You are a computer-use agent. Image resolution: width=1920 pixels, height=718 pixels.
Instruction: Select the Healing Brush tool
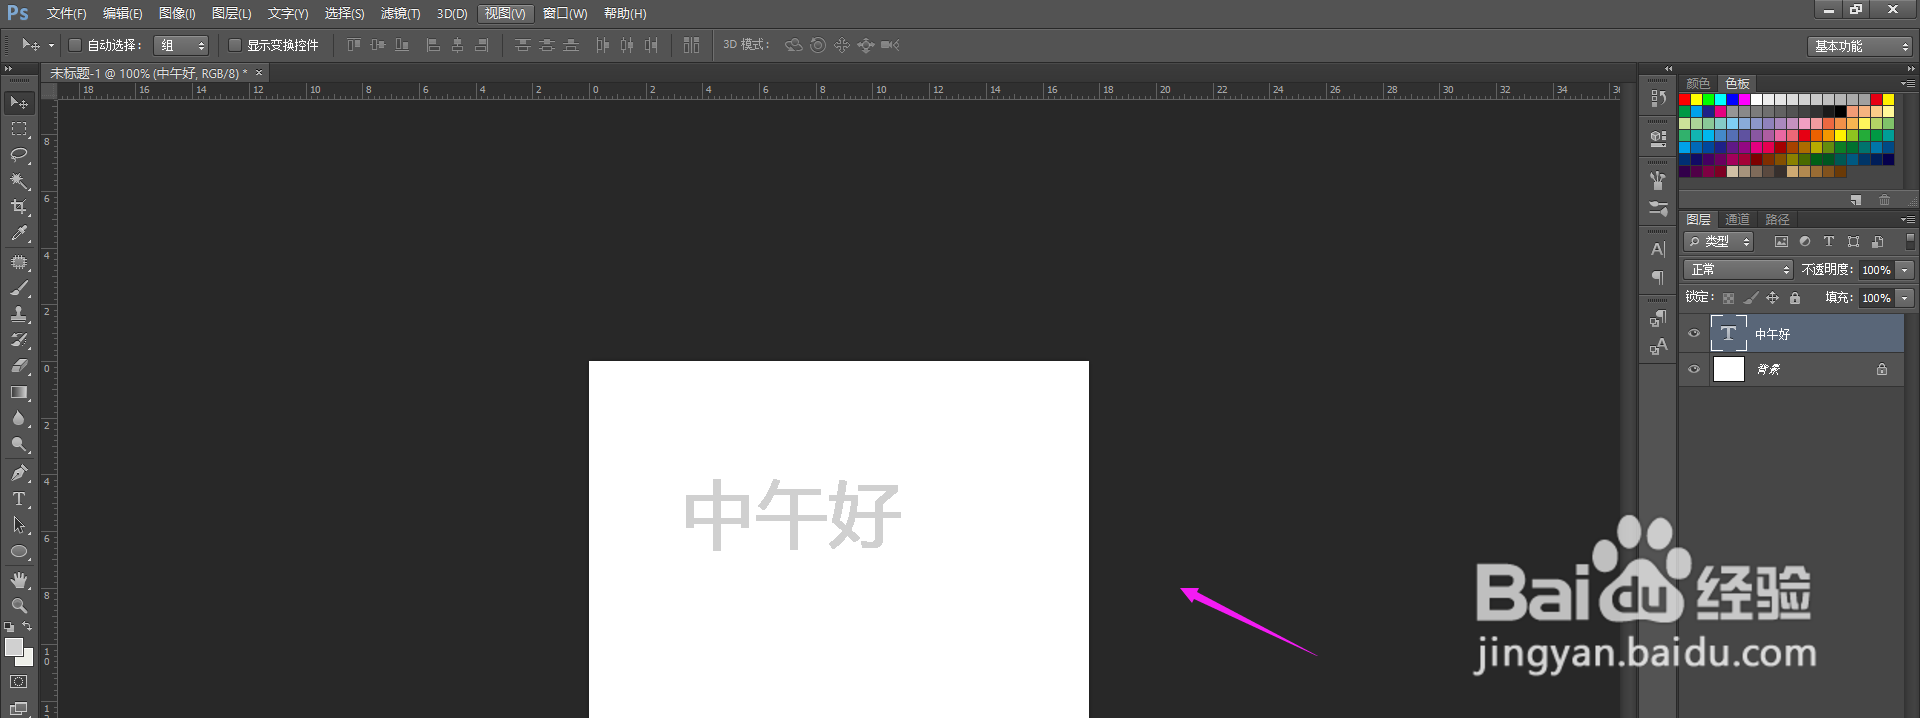pyautogui.click(x=19, y=262)
